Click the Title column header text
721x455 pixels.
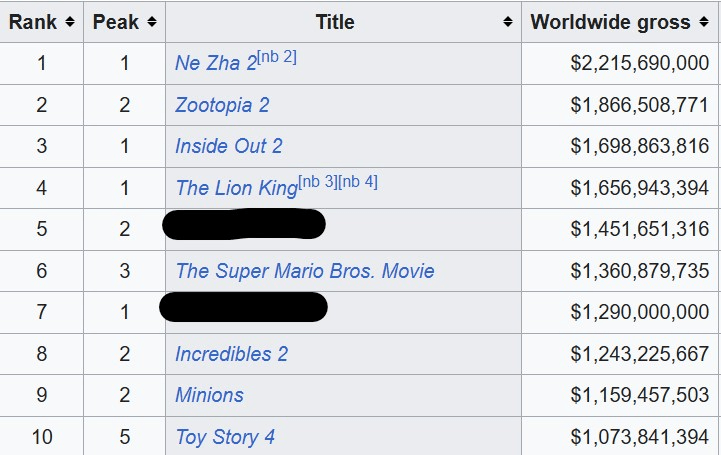(x=335, y=22)
